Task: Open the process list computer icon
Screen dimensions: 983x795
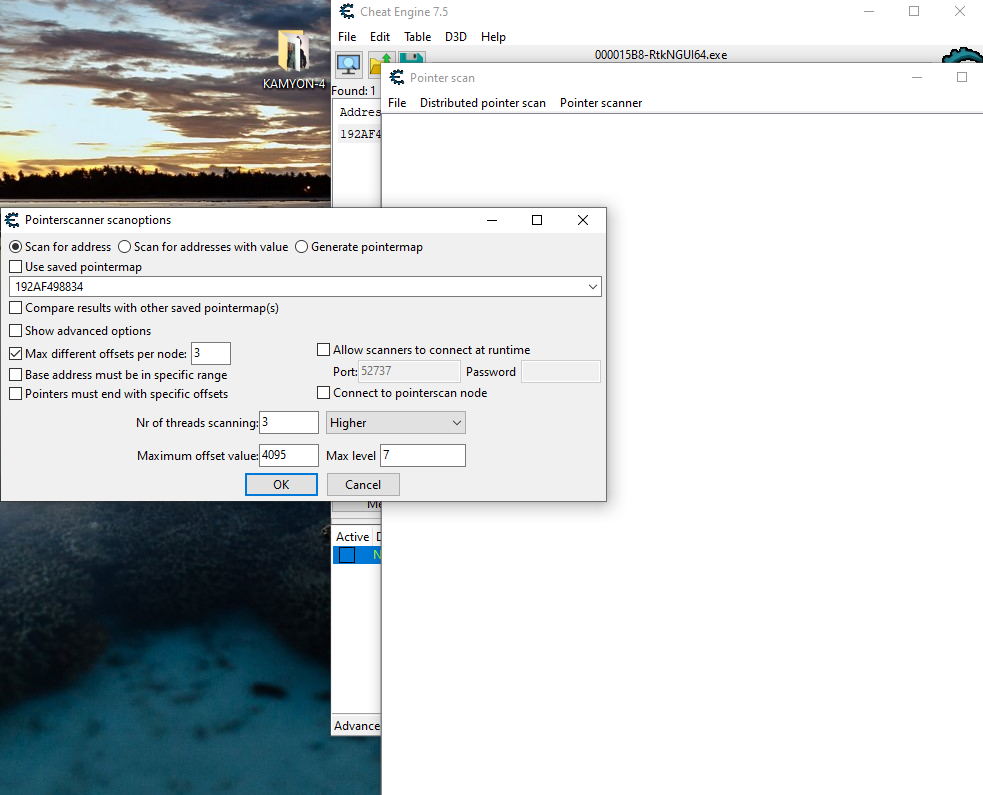Action: pyautogui.click(x=349, y=64)
